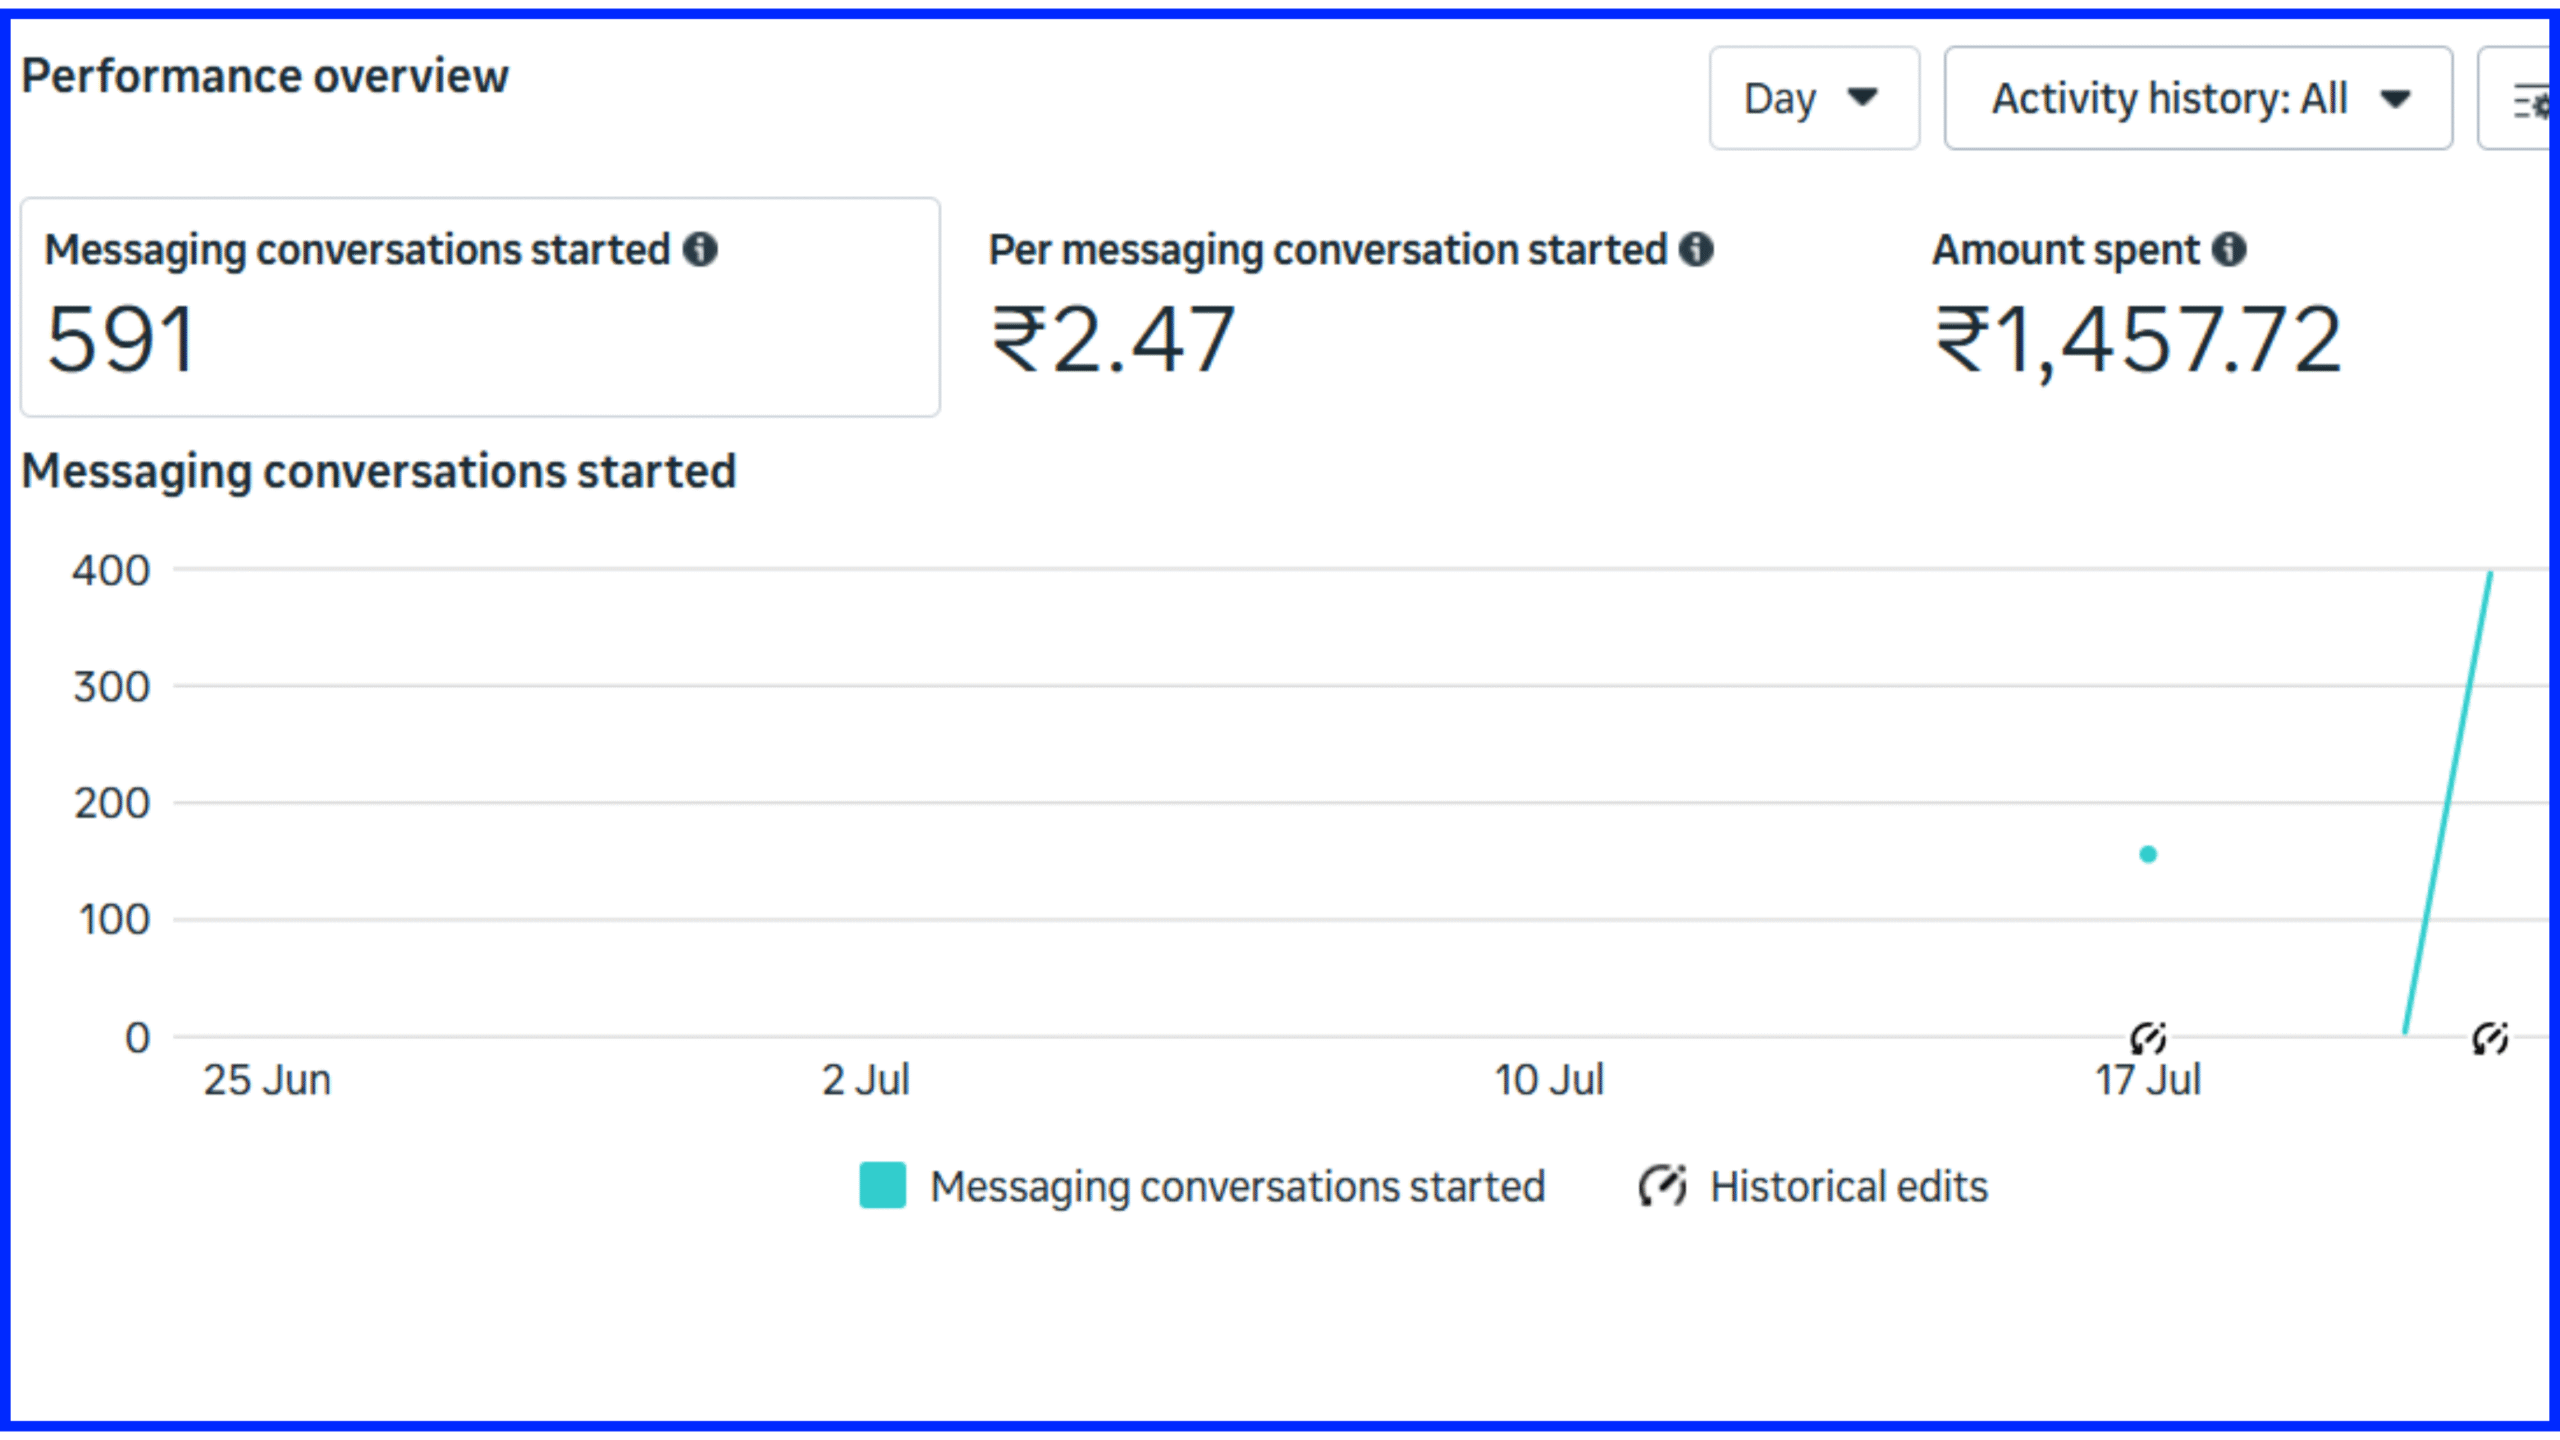Image resolution: width=2560 pixels, height=1440 pixels.
Task: Click the 25 Jun date label
Action: point(267,1080)
